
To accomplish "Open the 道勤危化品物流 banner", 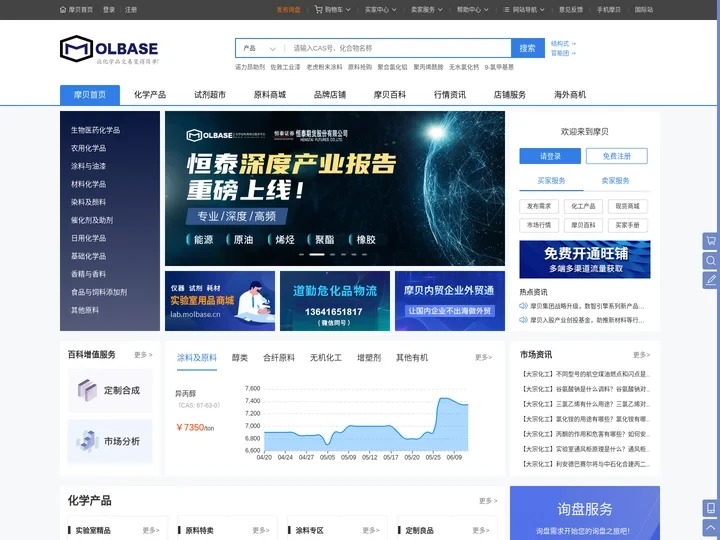I will (335, 301).
